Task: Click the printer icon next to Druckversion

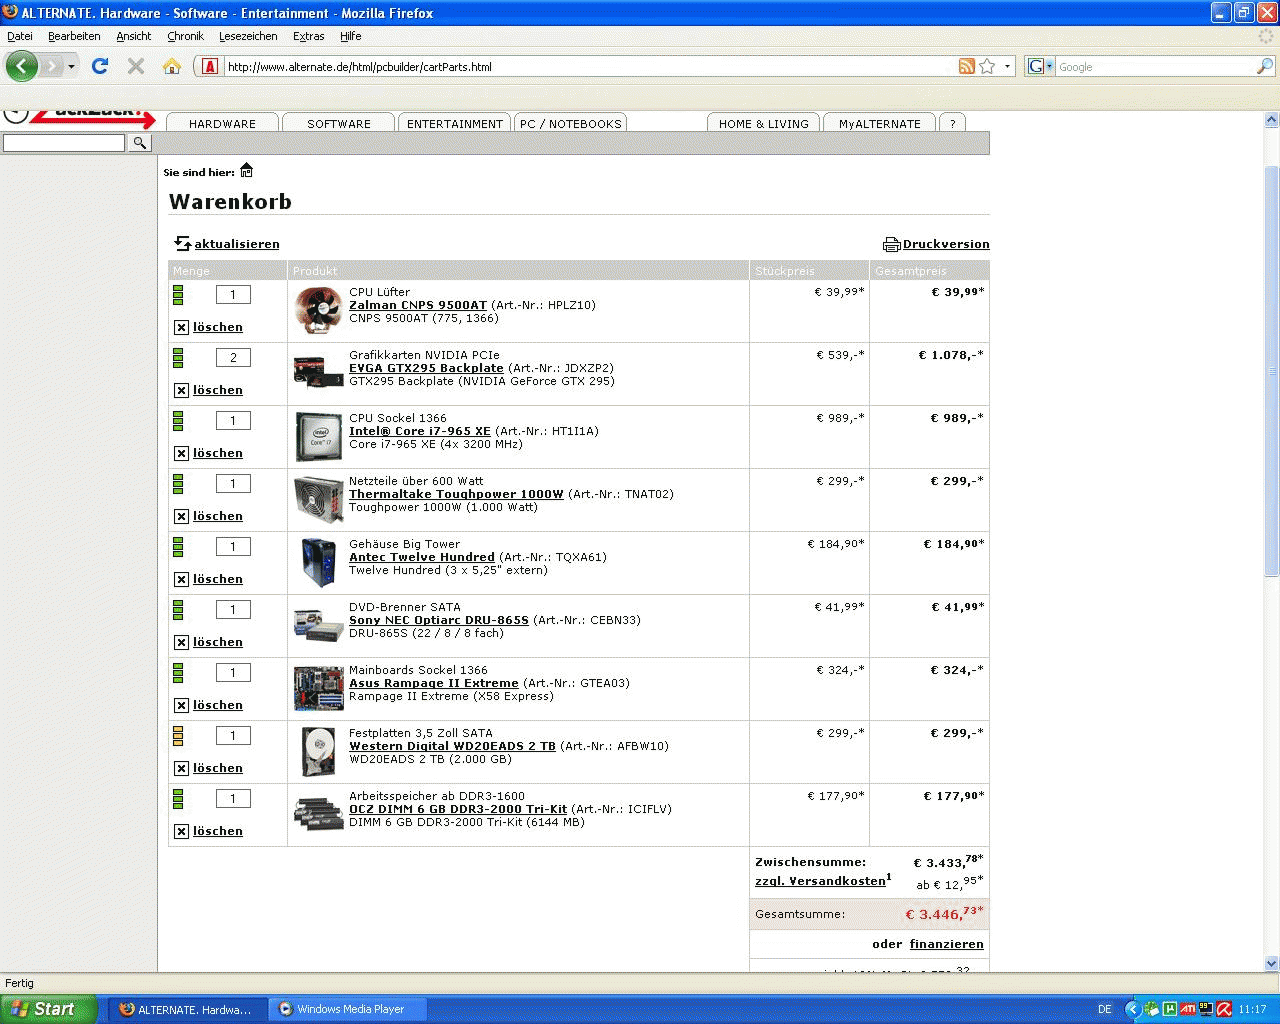Action: click(891, 244)
